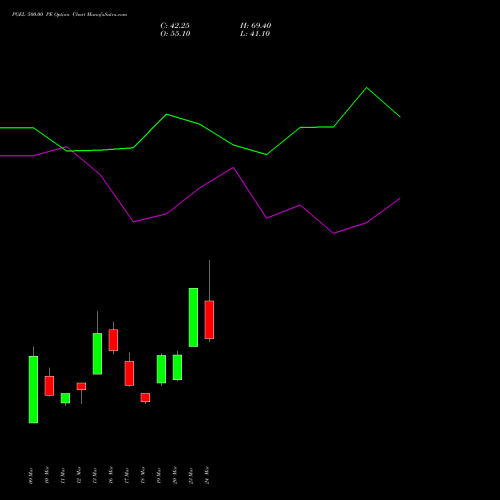The height and width of the screenshot is (500, 500).
Task: Select the '11 Mar' date axis label
Action: click(63, 476)
